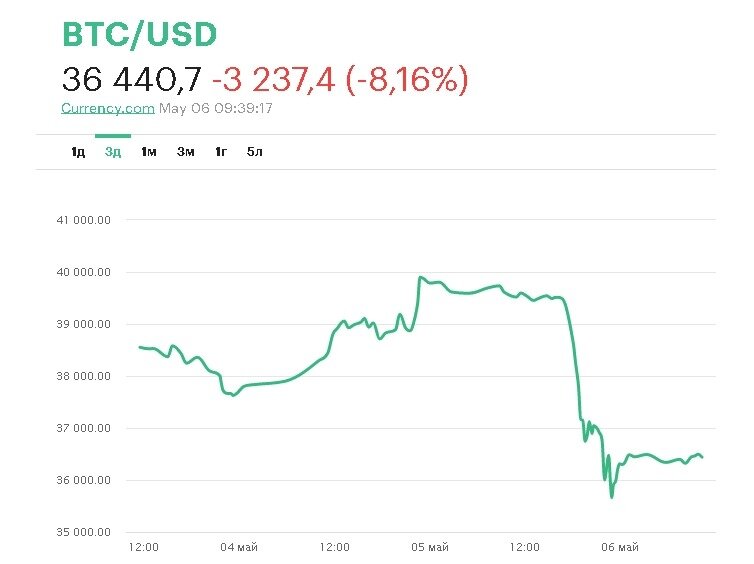This screenshot has height=564, width=754.
Task: Open the Currency.com source link
Action: [108, 108]
